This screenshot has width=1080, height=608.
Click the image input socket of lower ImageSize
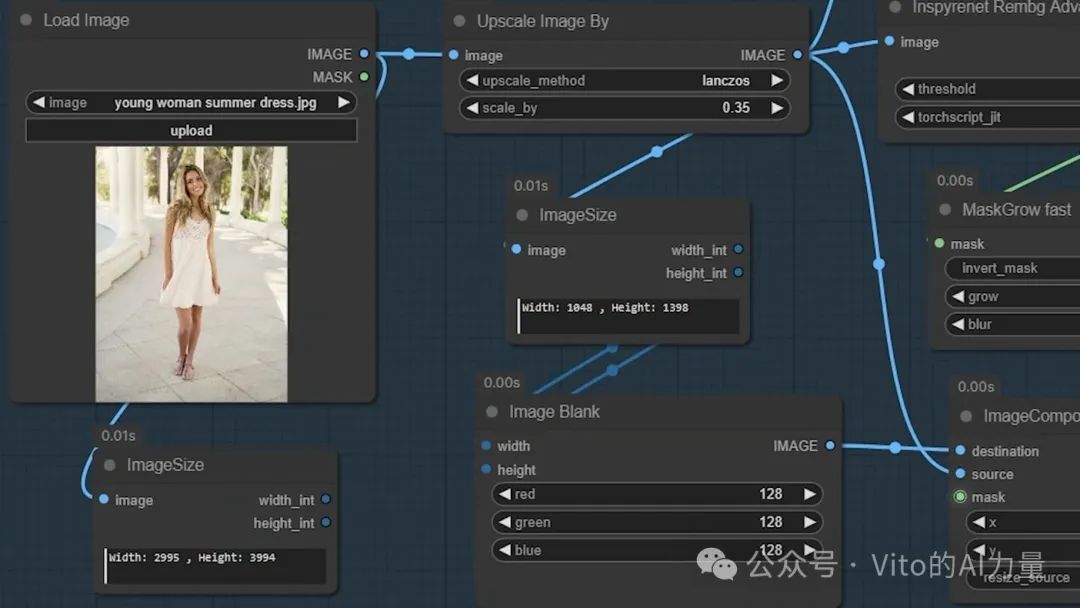tap(104, 499)
